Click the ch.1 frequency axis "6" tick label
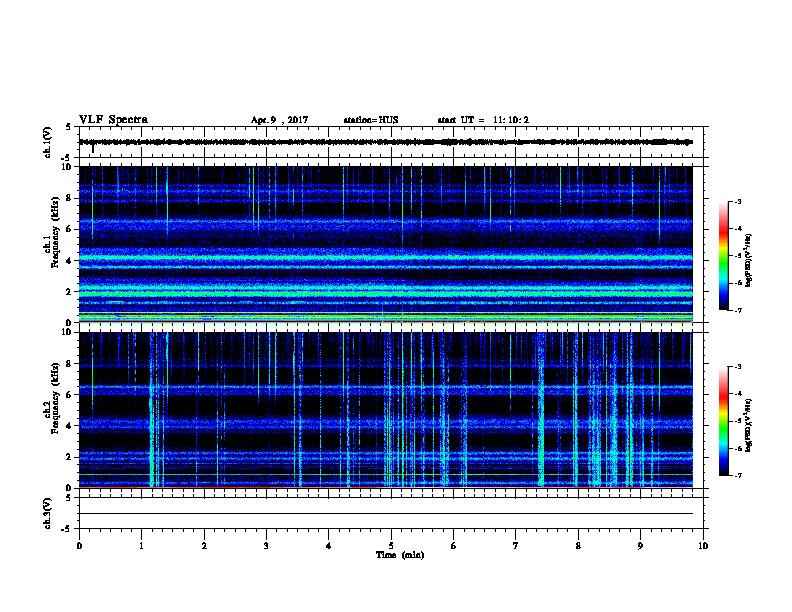792x612 pixels. point(69,229)
